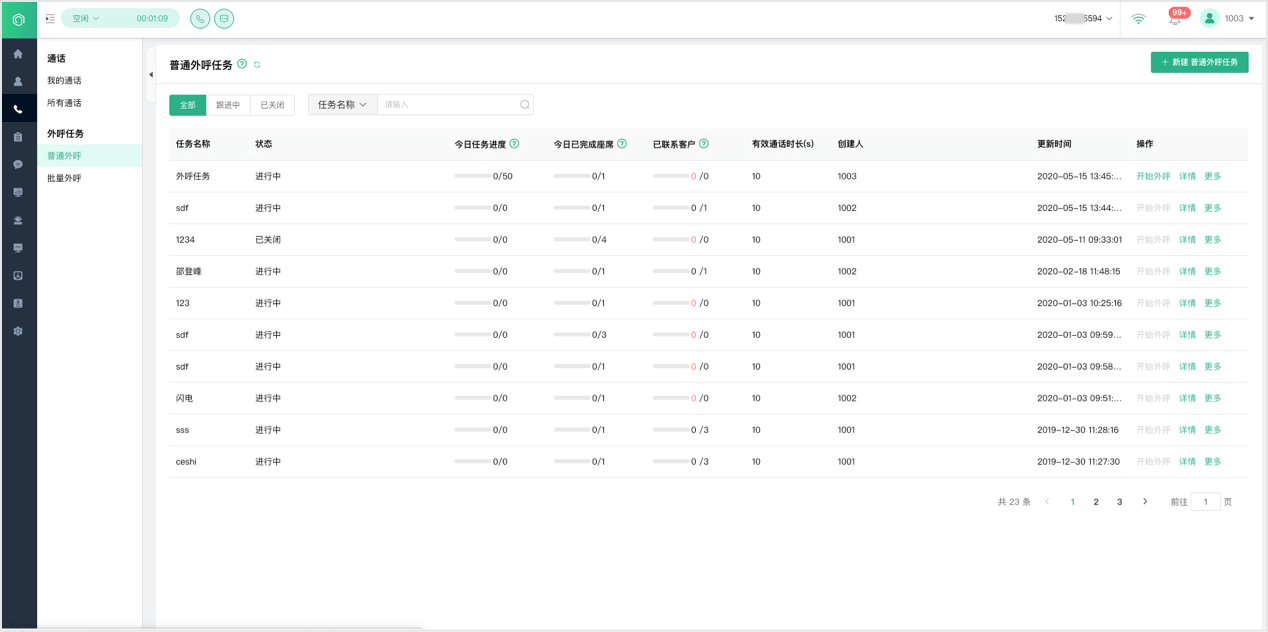The image size is (1268, 632).
Task: Open the home icon in left sidebar
Action: tap(18, 54)
